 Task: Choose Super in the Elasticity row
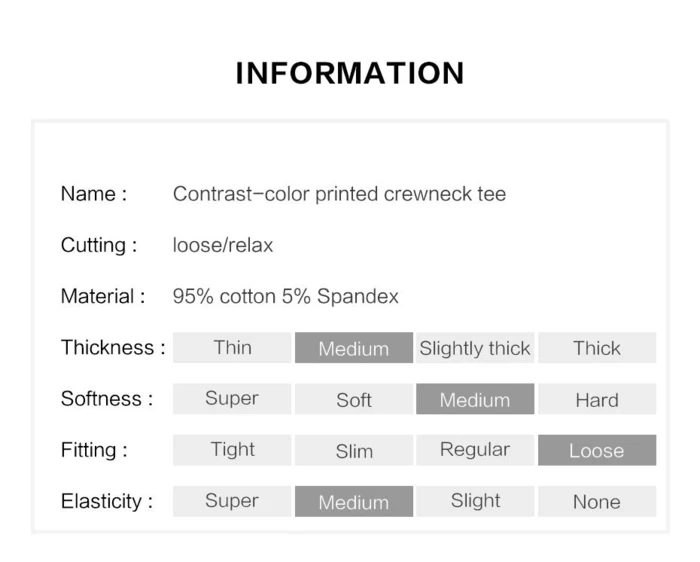click(x=232, y=501)
